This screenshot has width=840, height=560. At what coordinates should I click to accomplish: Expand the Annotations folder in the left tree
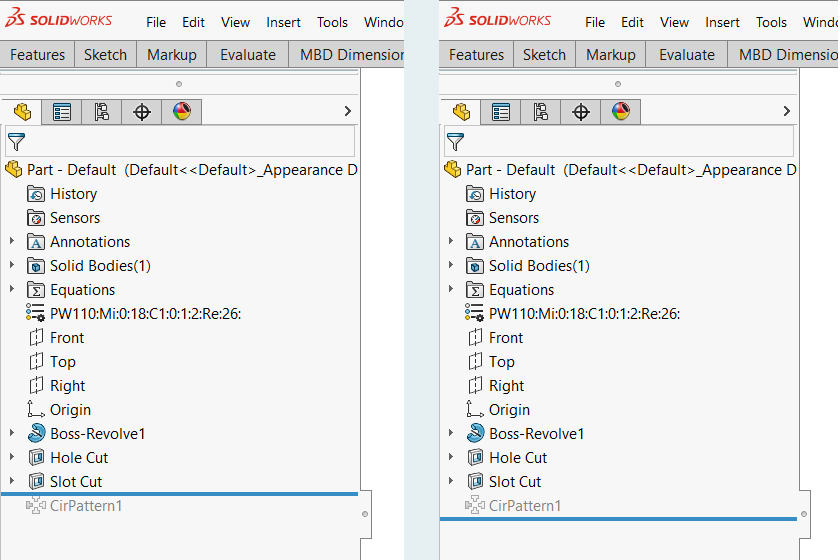pos(12,242)
